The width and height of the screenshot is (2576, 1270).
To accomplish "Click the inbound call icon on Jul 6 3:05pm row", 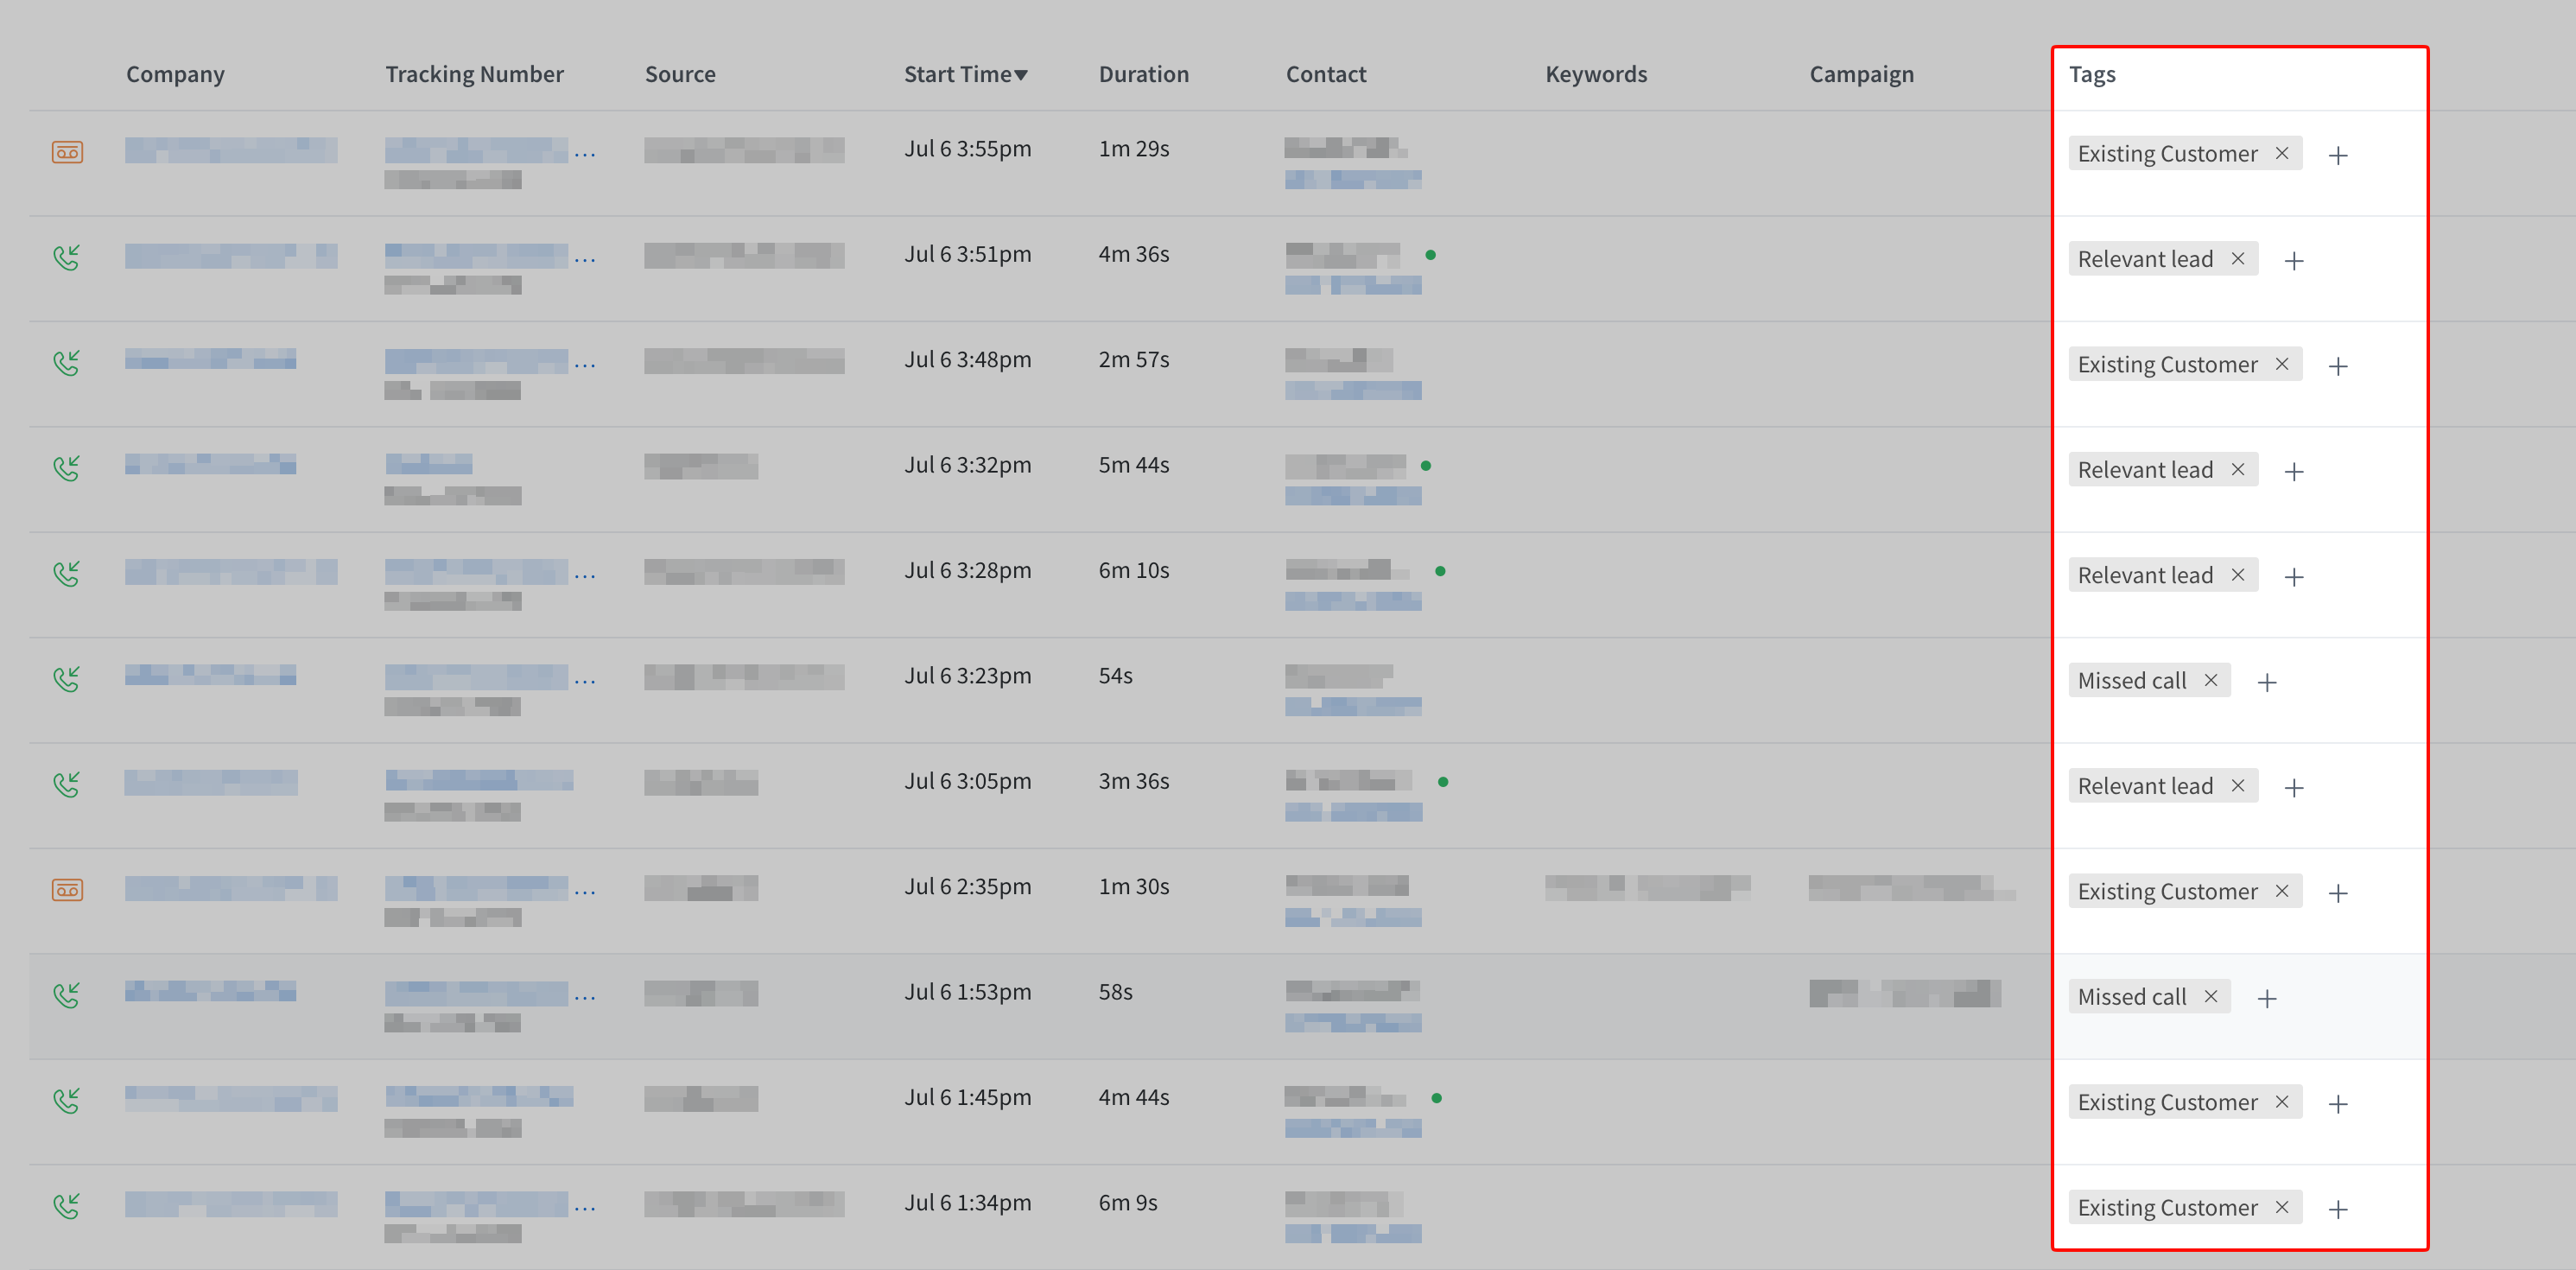I will tap(67, 785).
